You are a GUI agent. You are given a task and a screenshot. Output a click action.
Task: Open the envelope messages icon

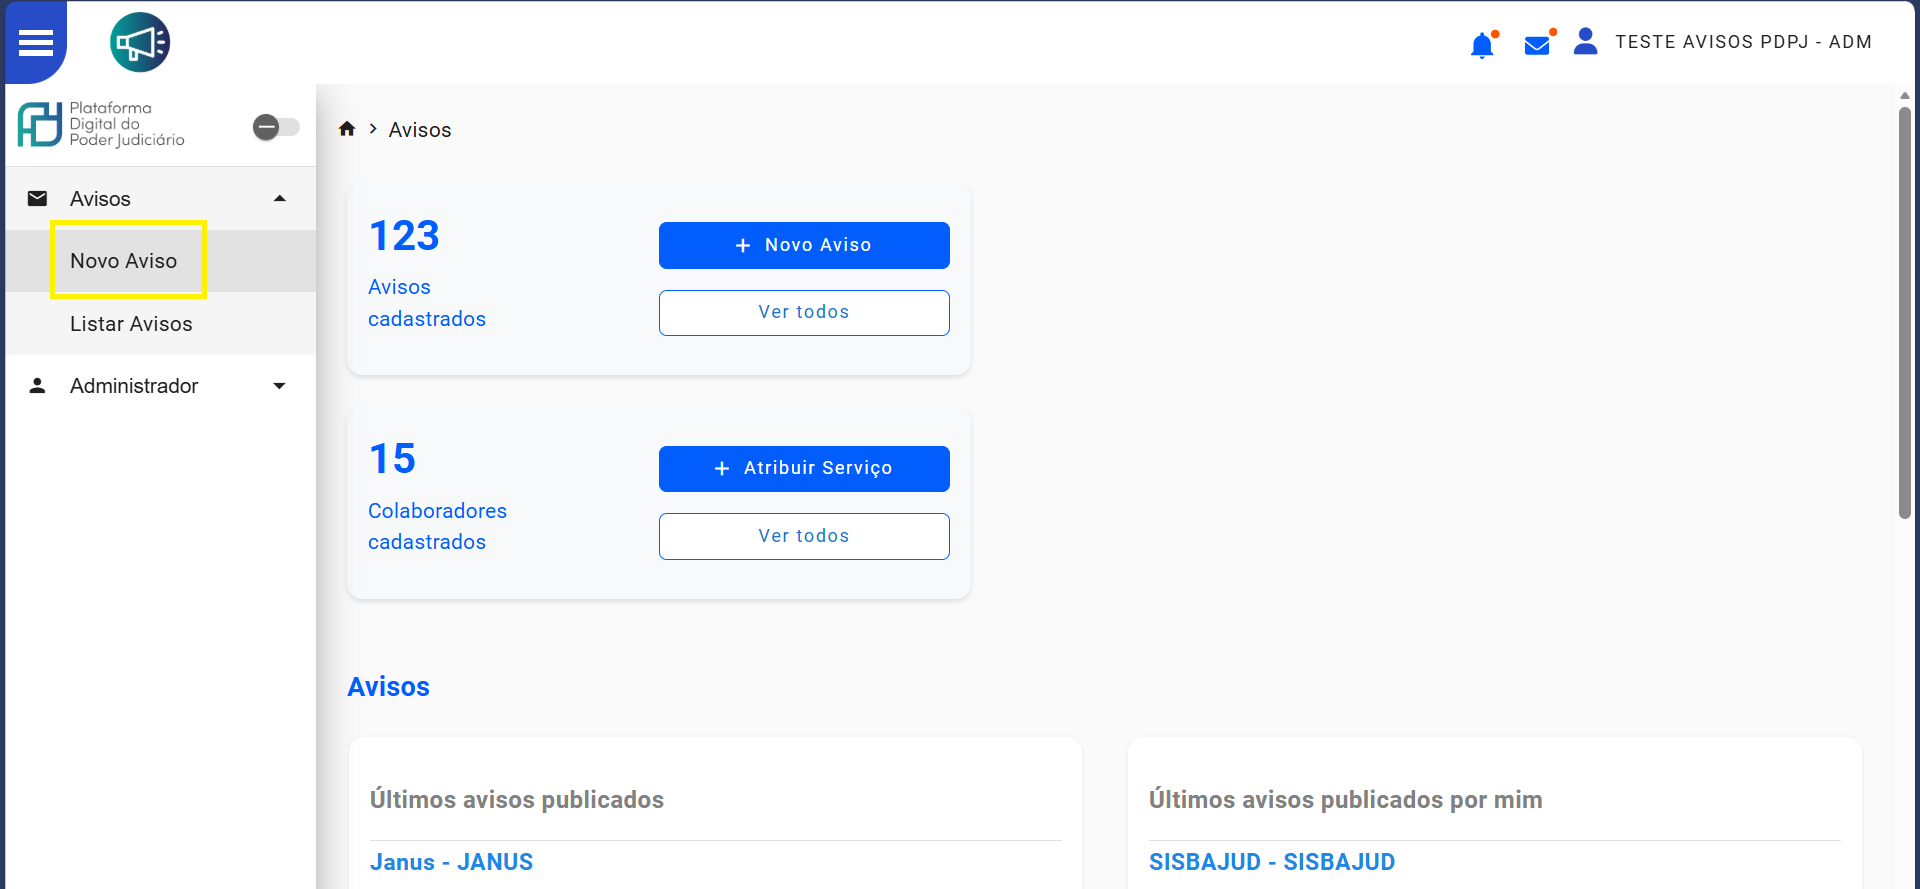tap(1537, 45)
